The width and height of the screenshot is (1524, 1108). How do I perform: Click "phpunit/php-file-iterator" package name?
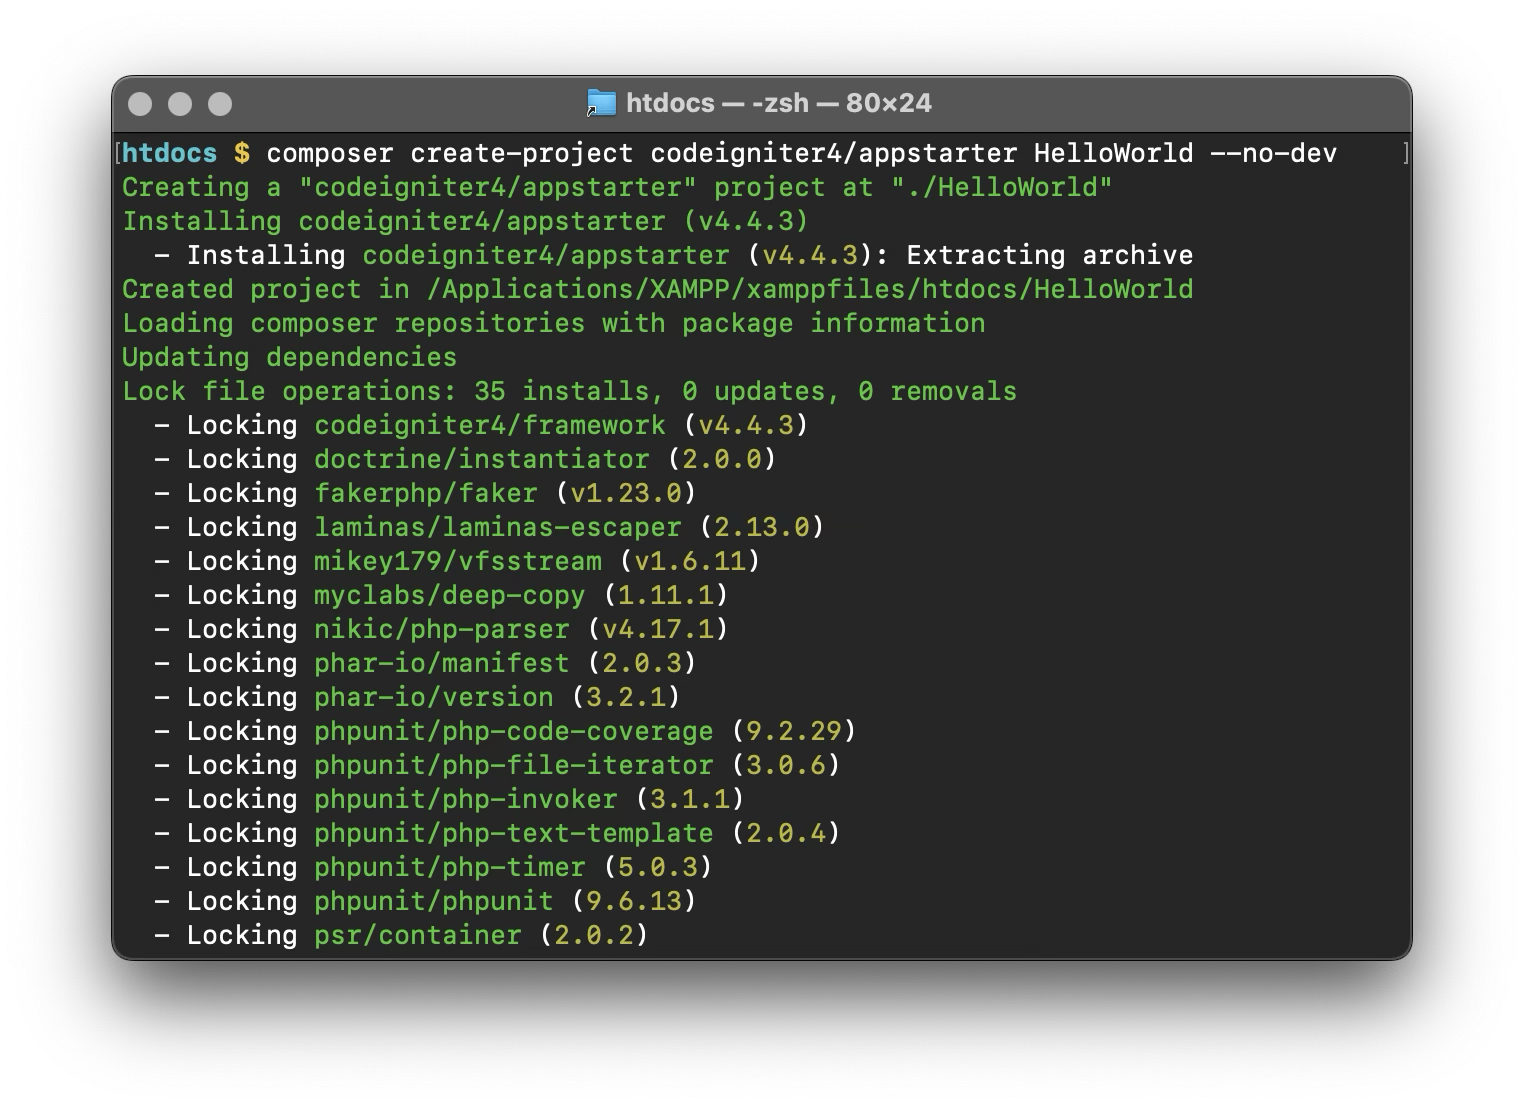pyautogui.click(x=514, y=765)
